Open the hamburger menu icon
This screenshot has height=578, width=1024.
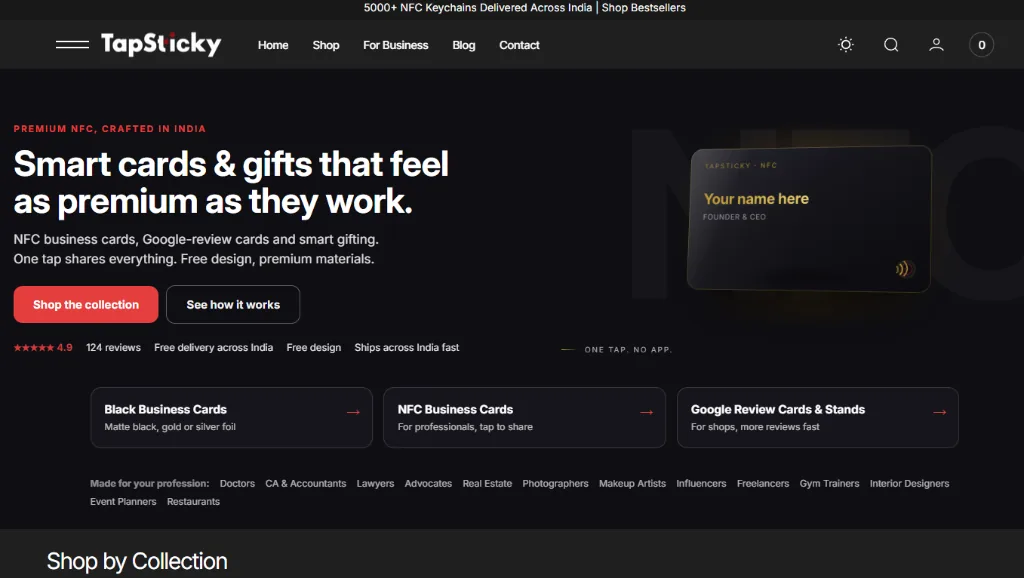[x=72, y=44]
